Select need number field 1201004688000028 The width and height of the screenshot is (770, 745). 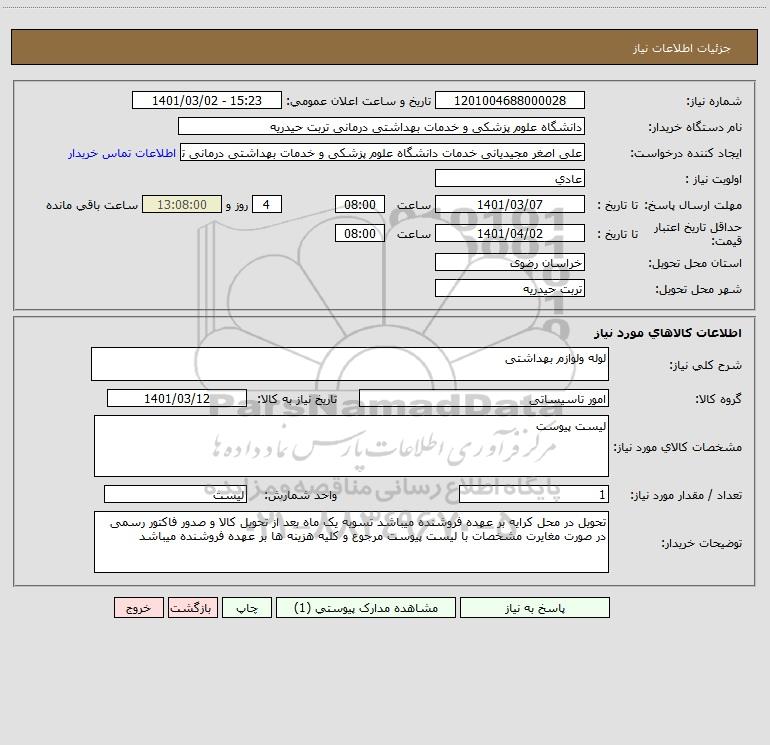click(x=510, y=100)
